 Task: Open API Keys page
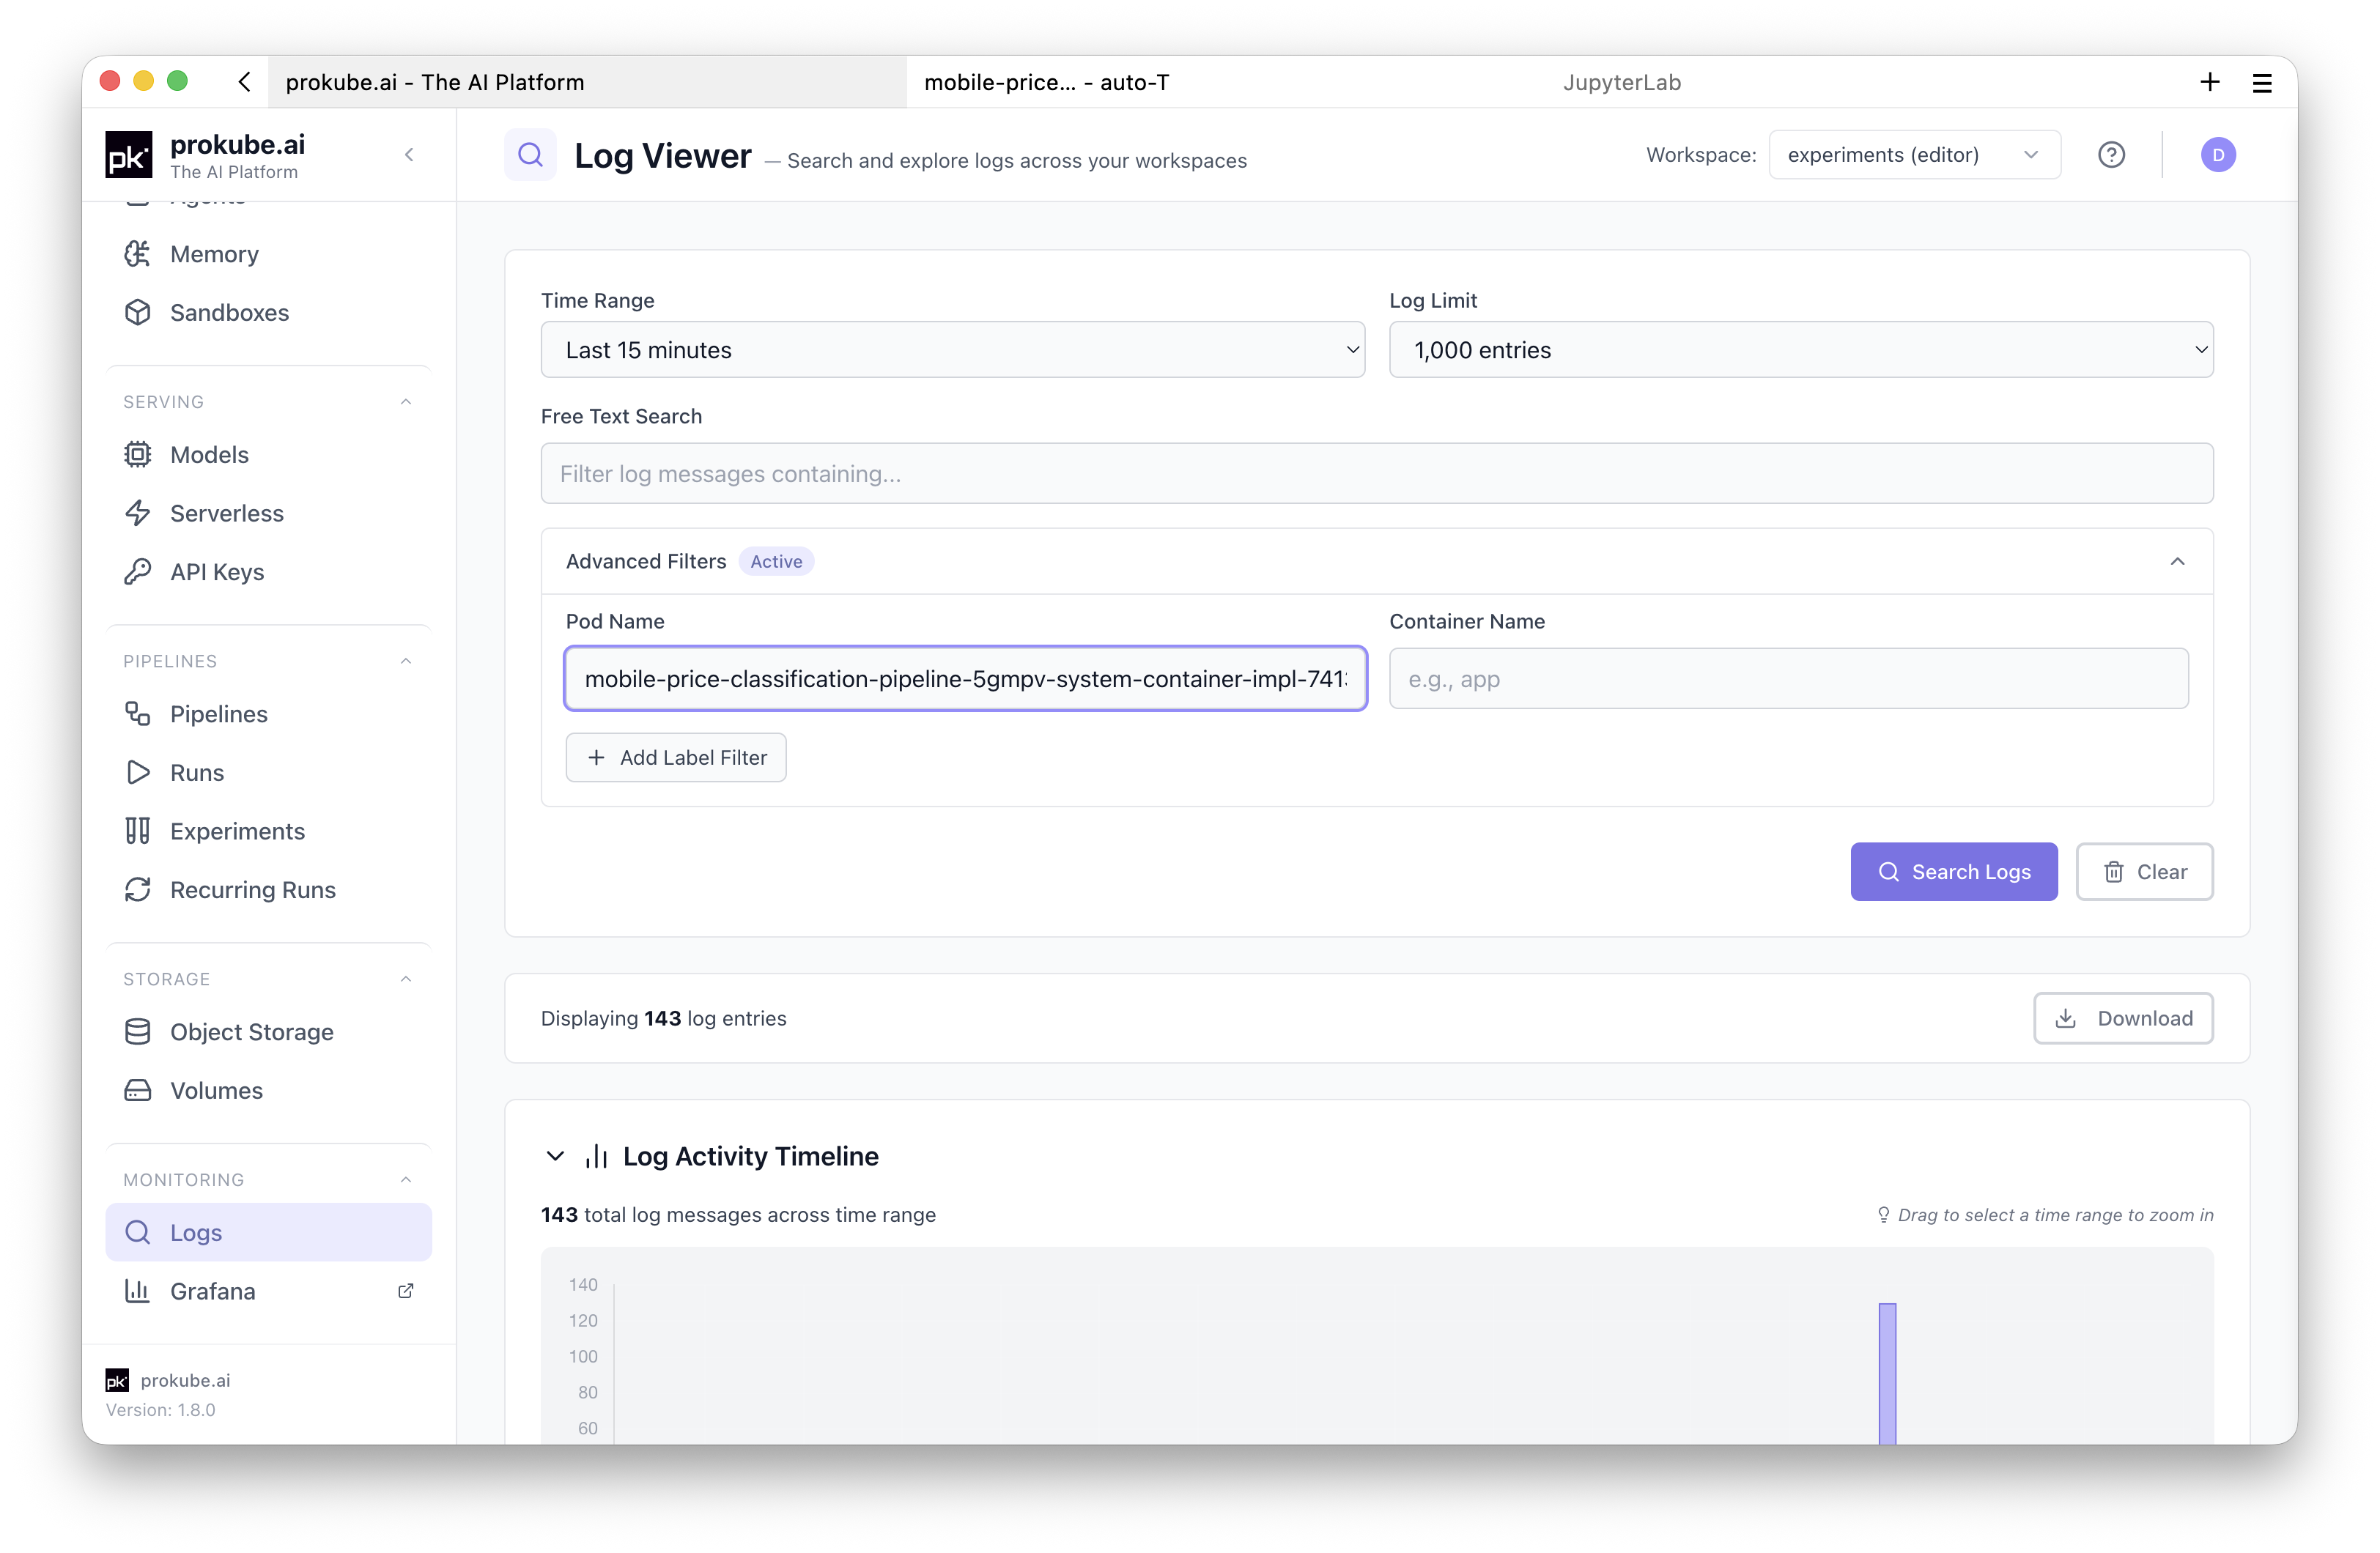click(268, 571)
